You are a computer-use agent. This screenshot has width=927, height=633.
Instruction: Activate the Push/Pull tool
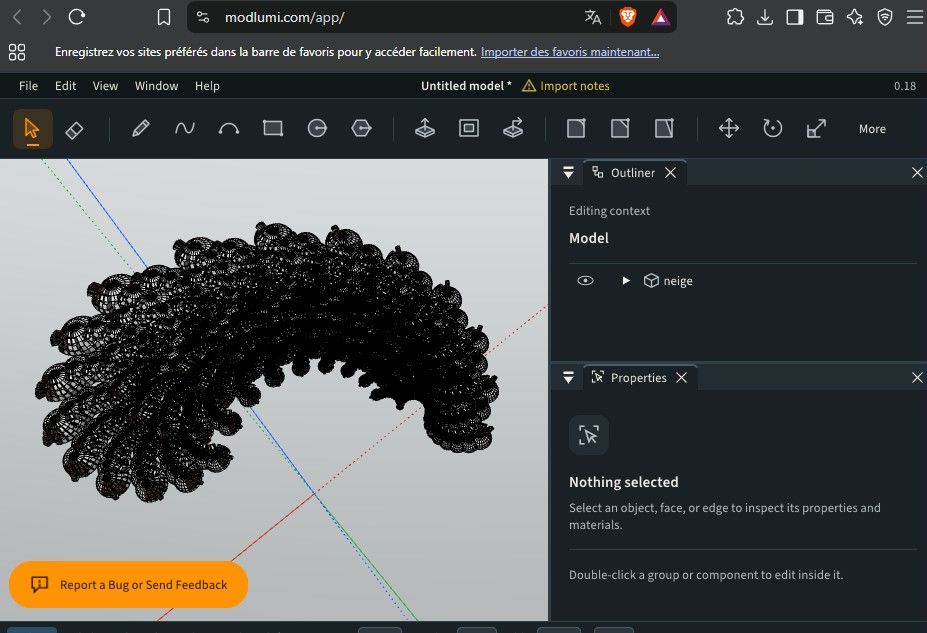(424, 128)
